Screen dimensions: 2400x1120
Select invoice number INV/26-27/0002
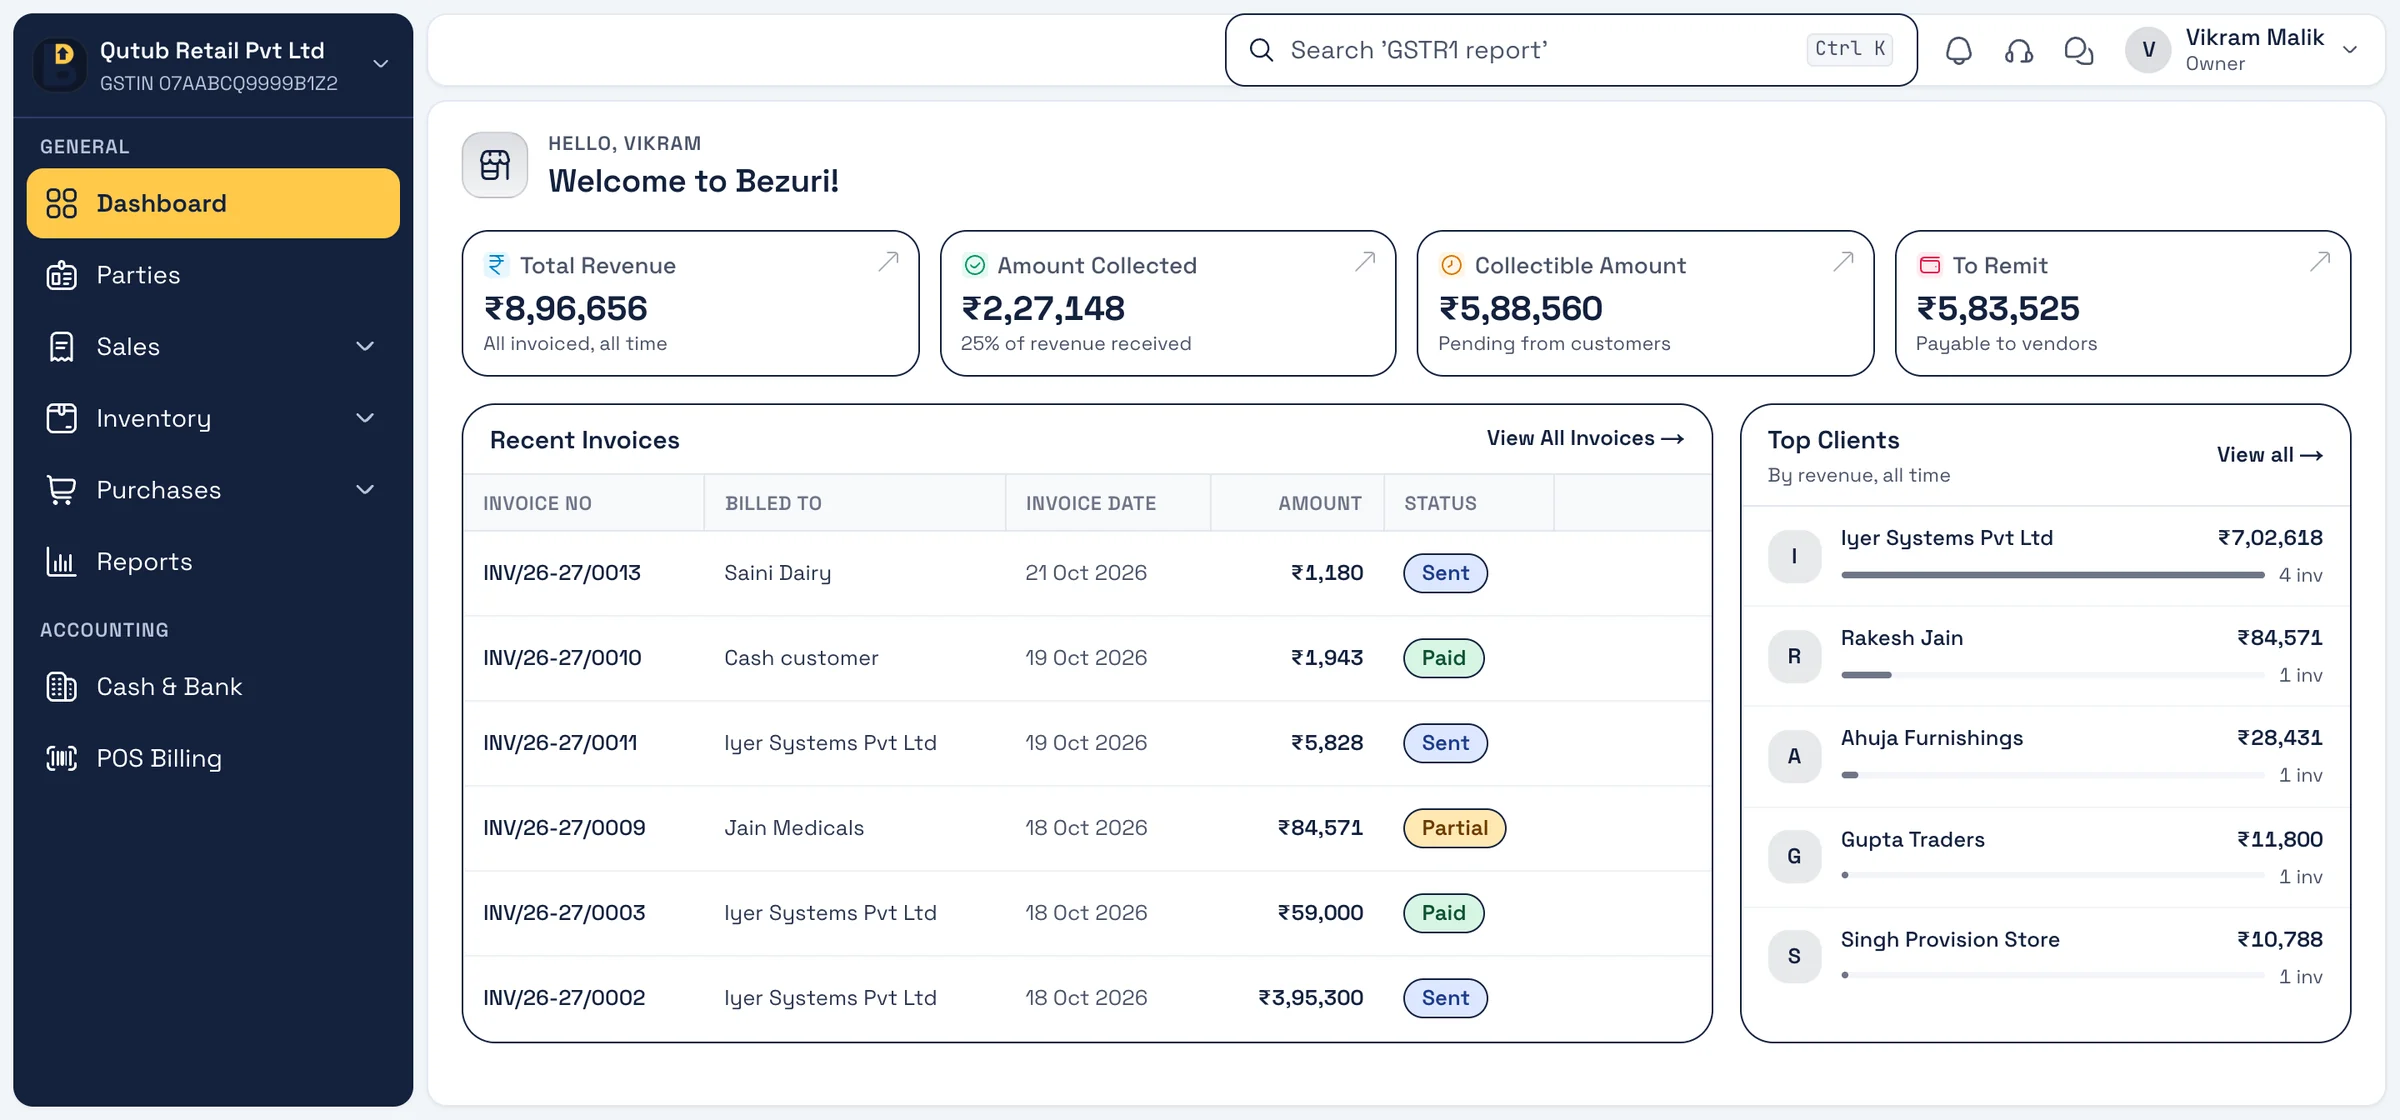click(564, 998)
